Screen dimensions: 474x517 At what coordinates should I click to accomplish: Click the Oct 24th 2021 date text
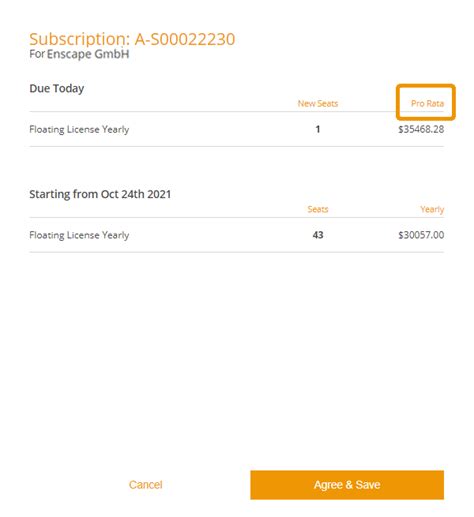pyautogui.click(x=136, y=194)
